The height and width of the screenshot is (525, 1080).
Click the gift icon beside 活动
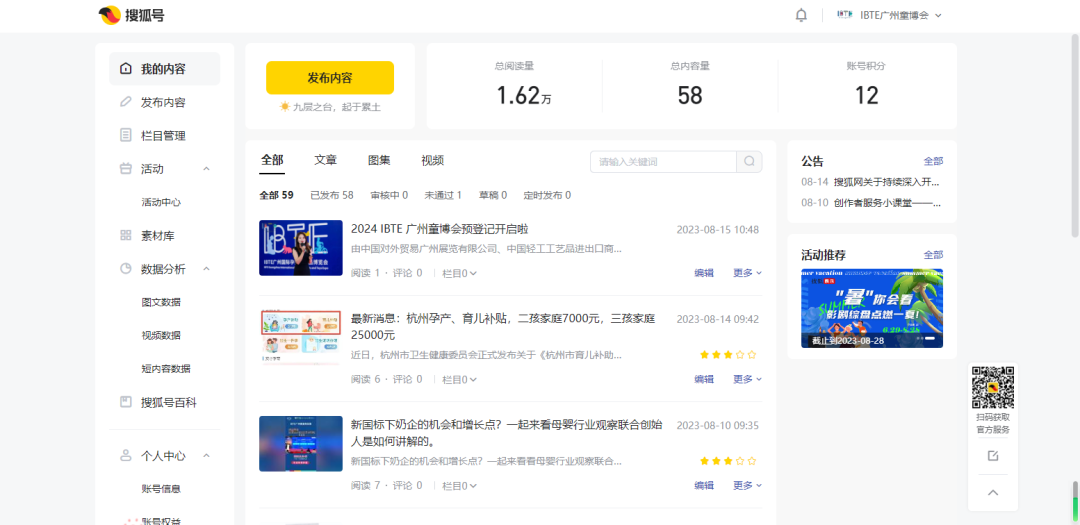(x=125, y=169)
